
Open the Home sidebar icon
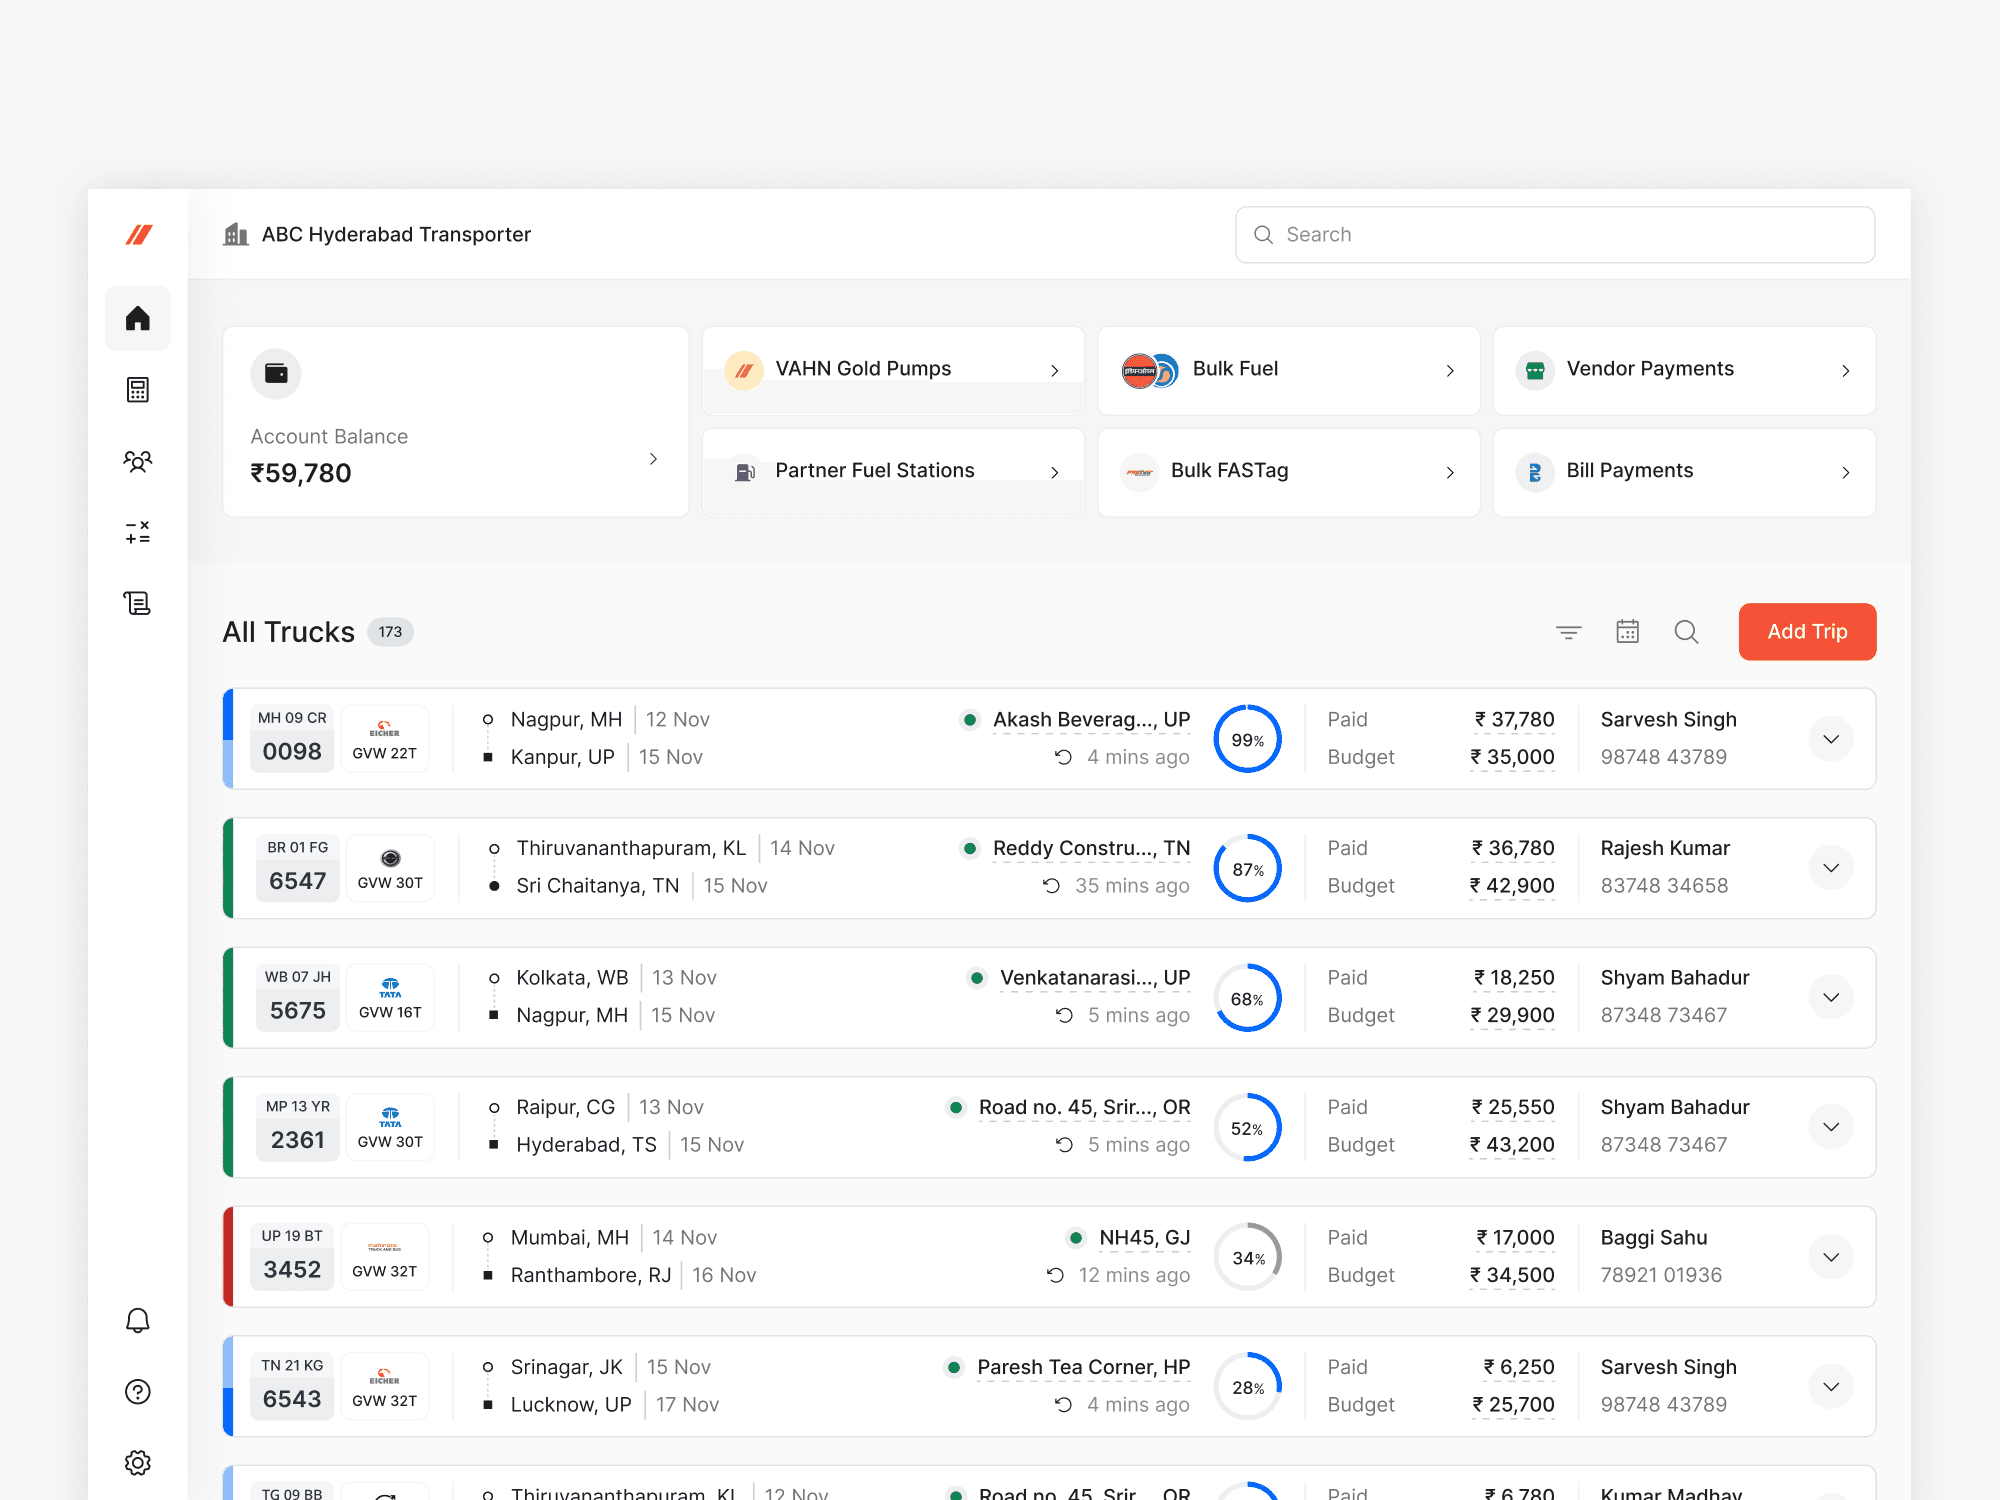tap(138, 319)
